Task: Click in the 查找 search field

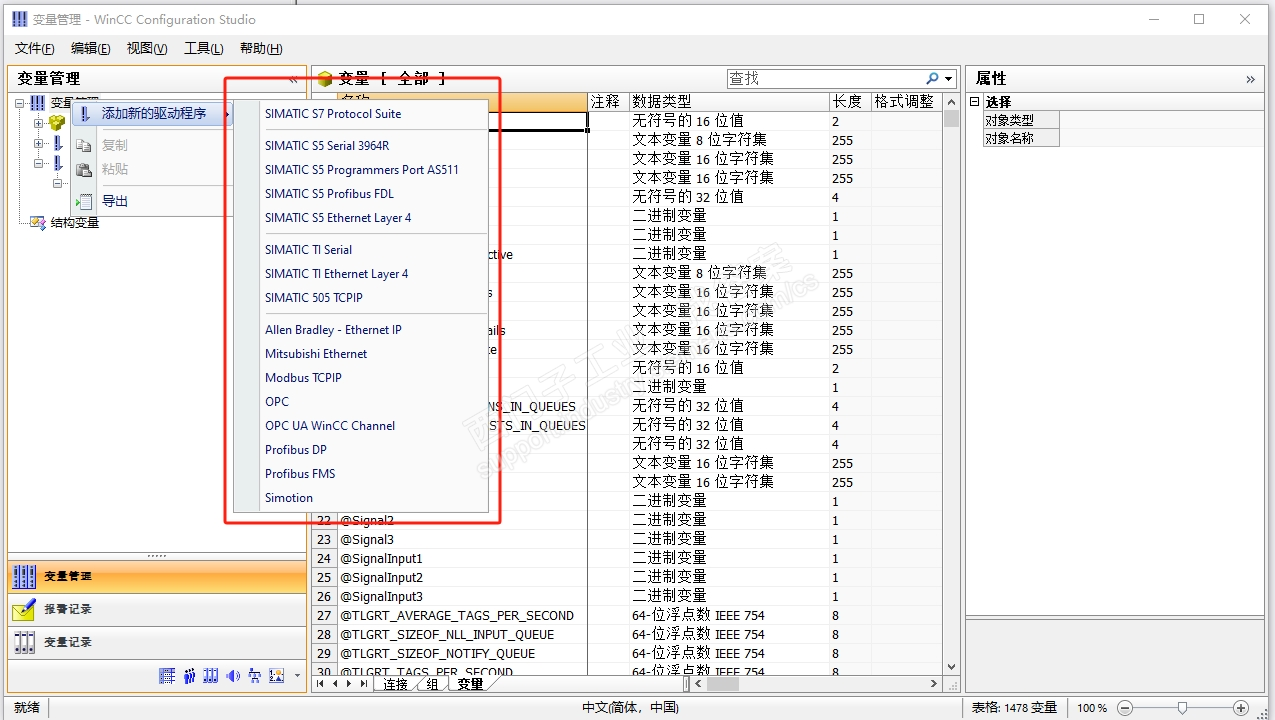Action: (825, 78)
